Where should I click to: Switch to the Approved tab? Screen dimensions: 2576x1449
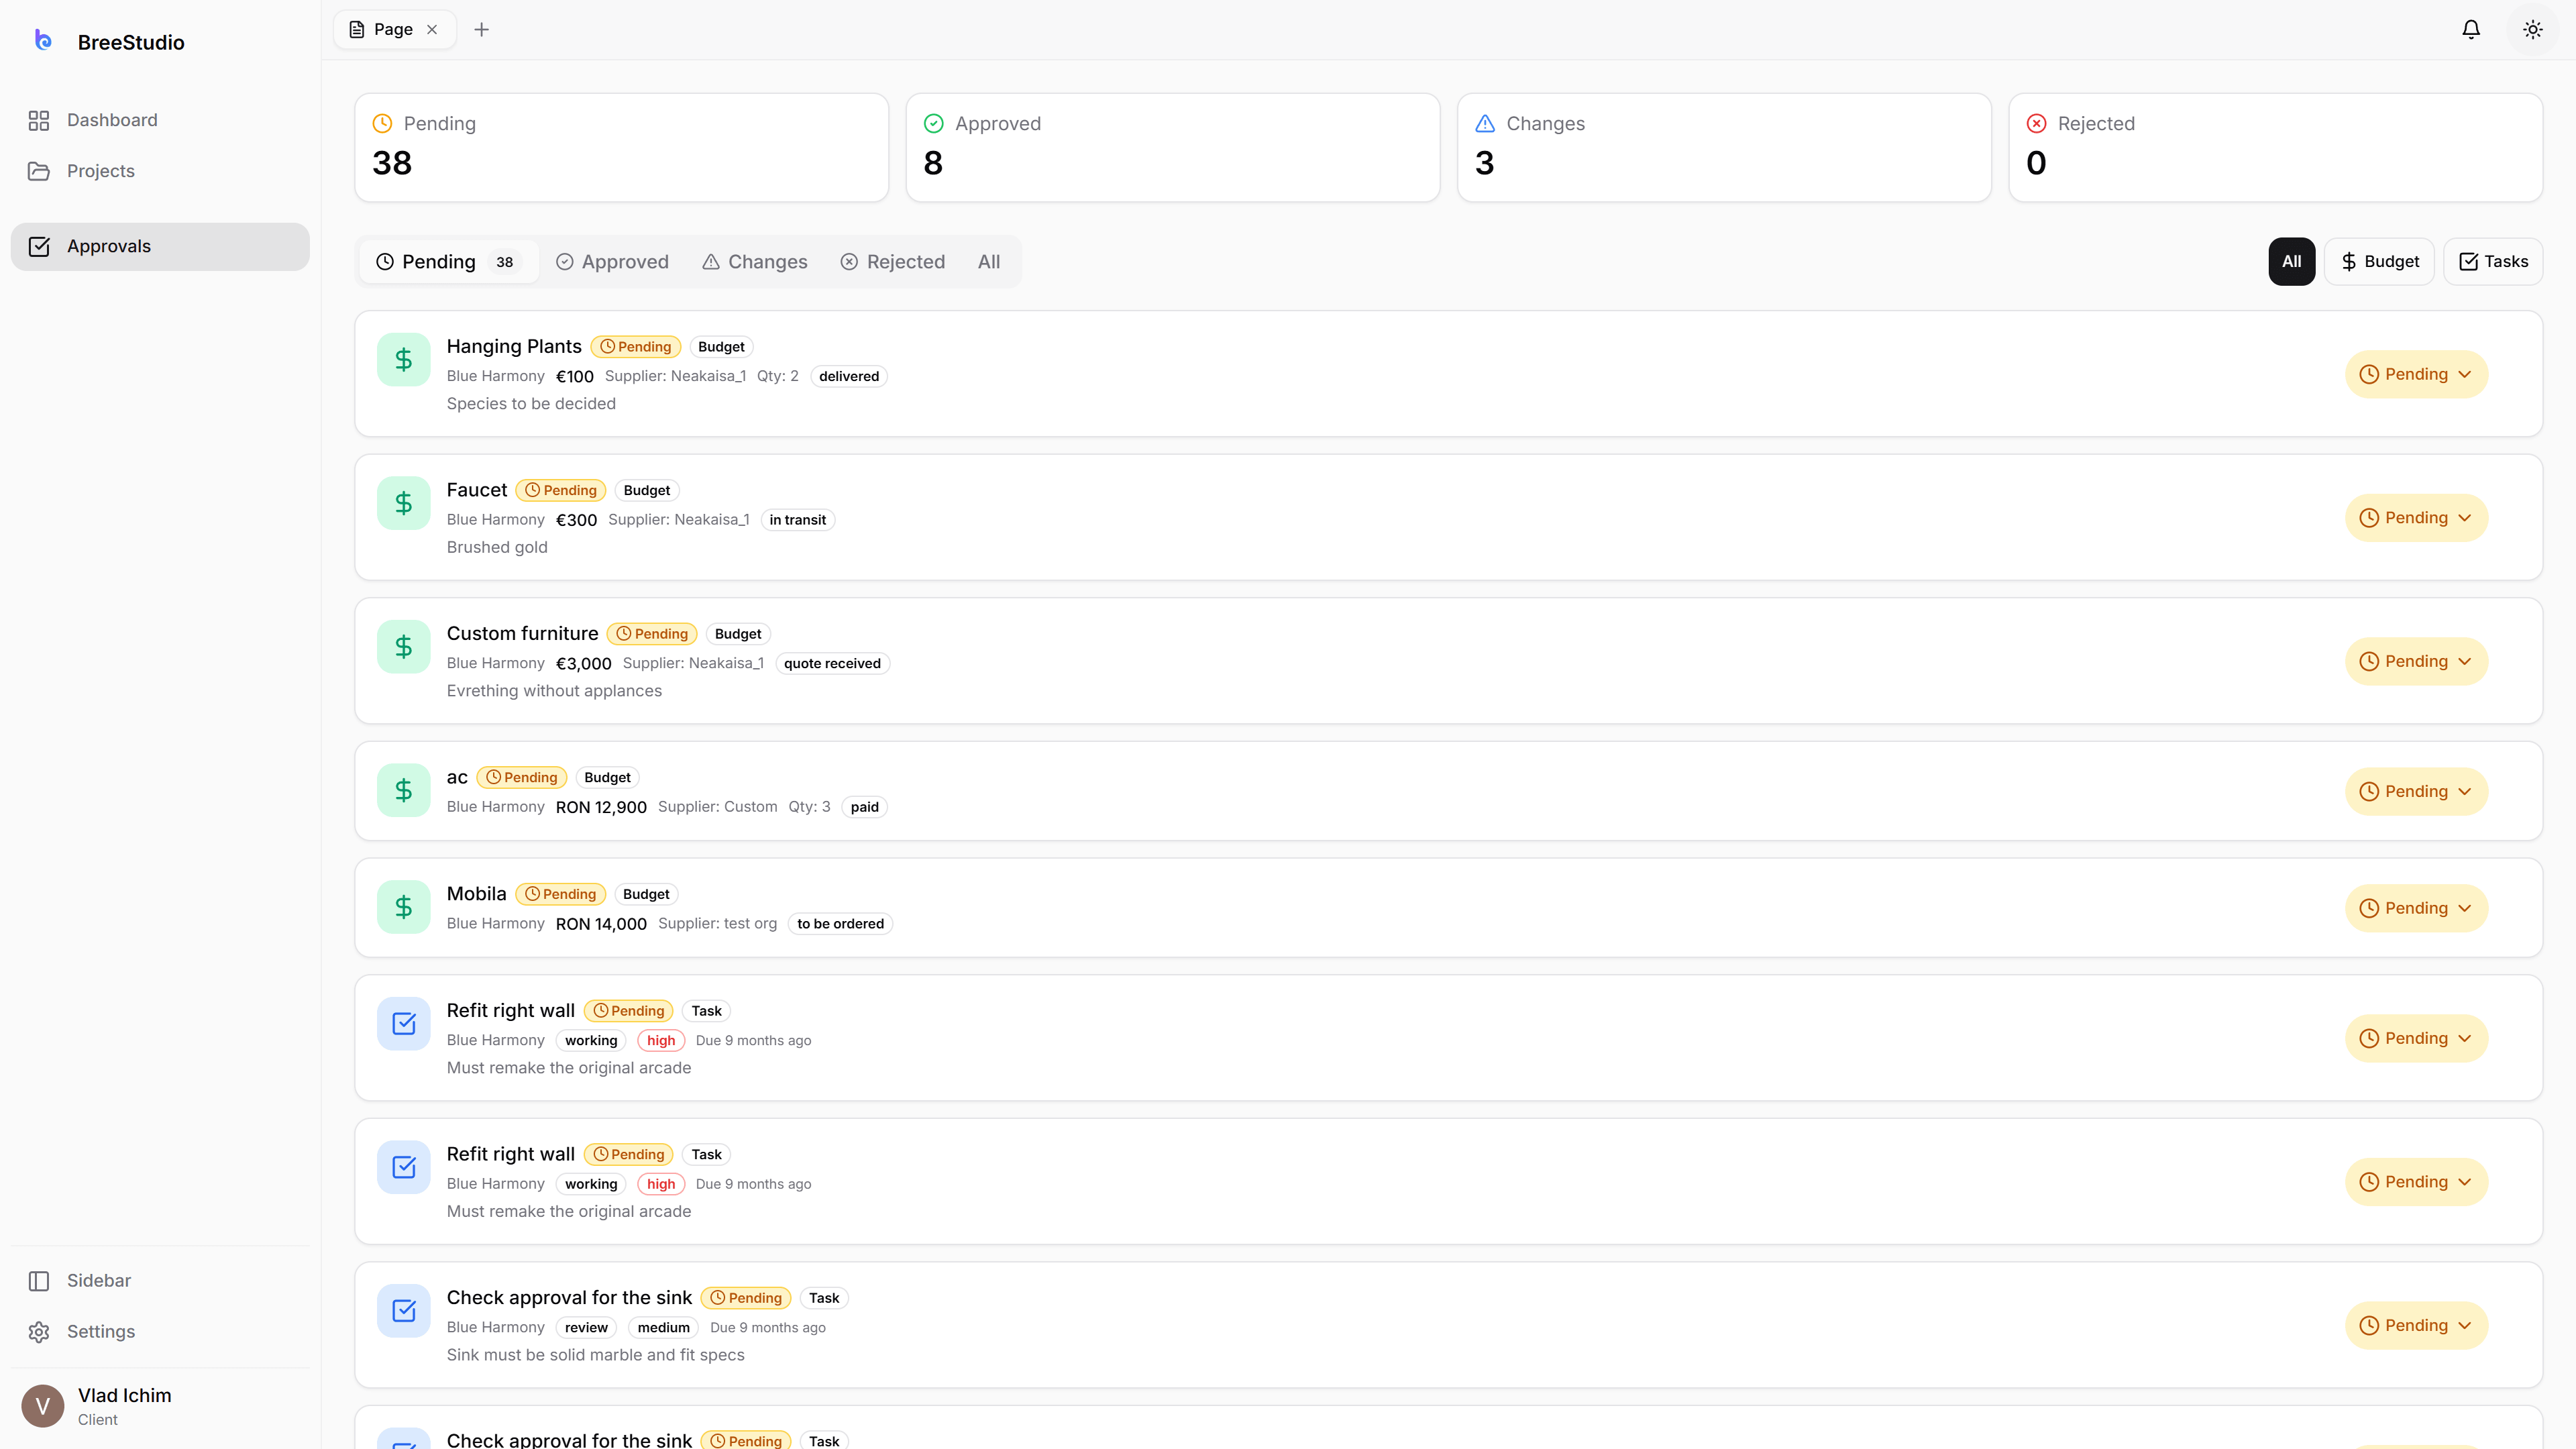tap(612, 262)
